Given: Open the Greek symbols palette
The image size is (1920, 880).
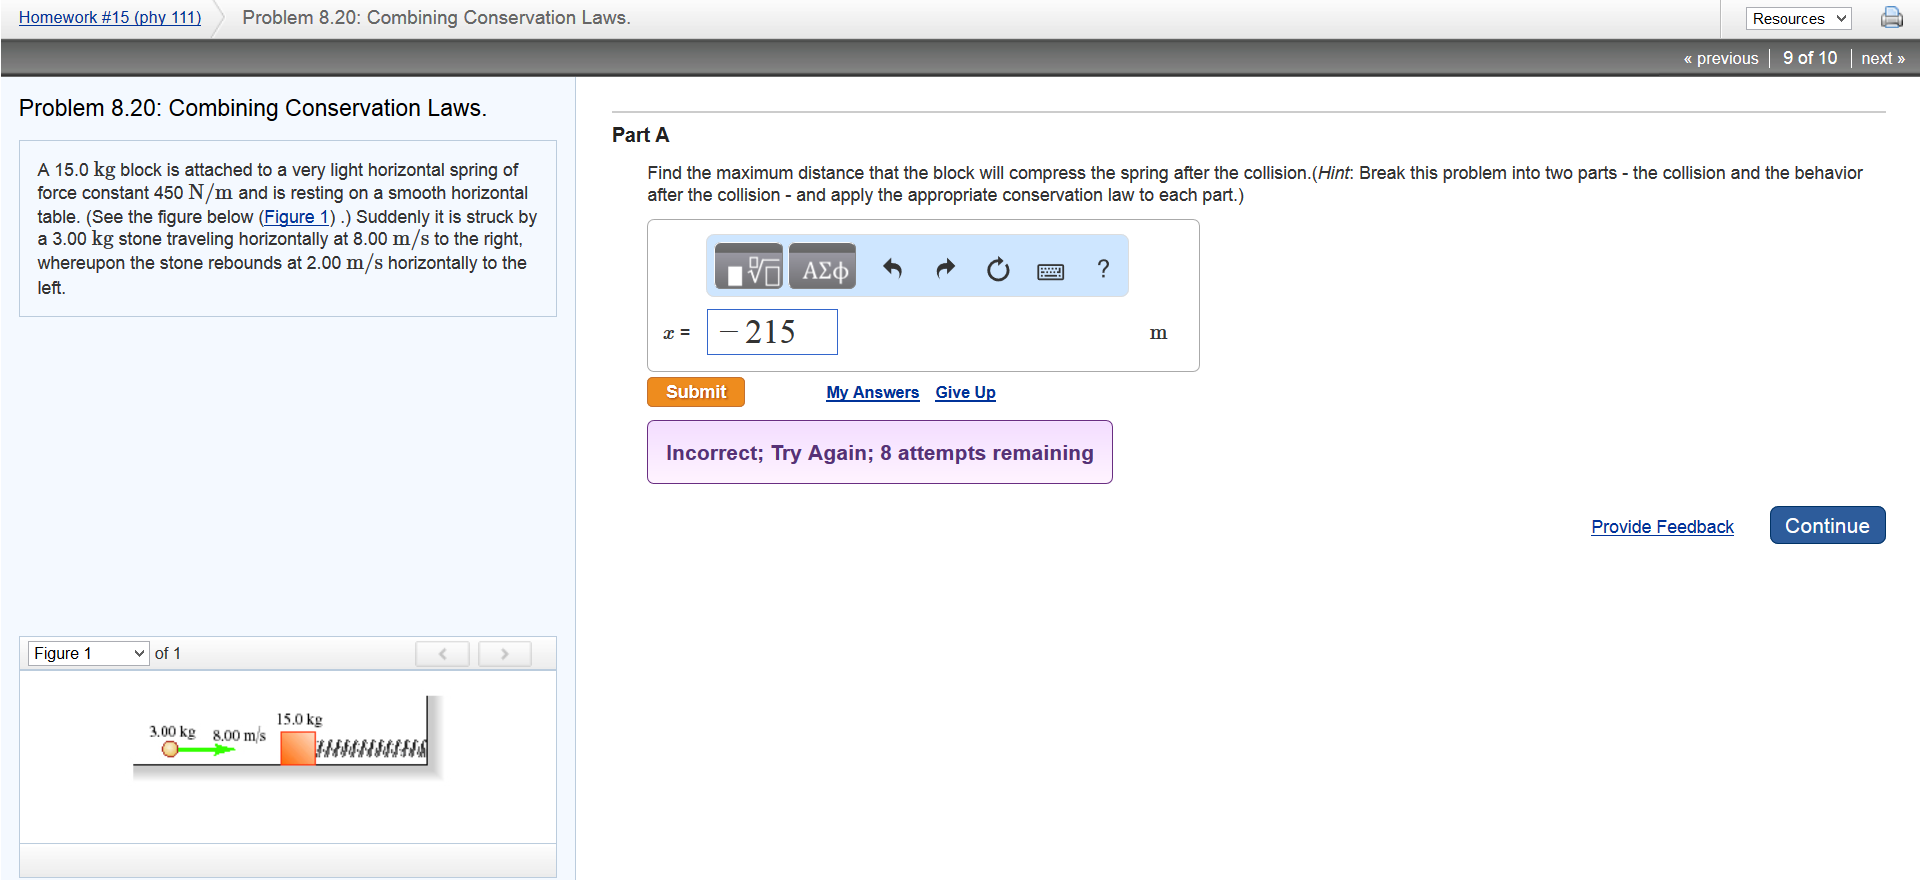Looking at the screenshot, I should point(823,268).
